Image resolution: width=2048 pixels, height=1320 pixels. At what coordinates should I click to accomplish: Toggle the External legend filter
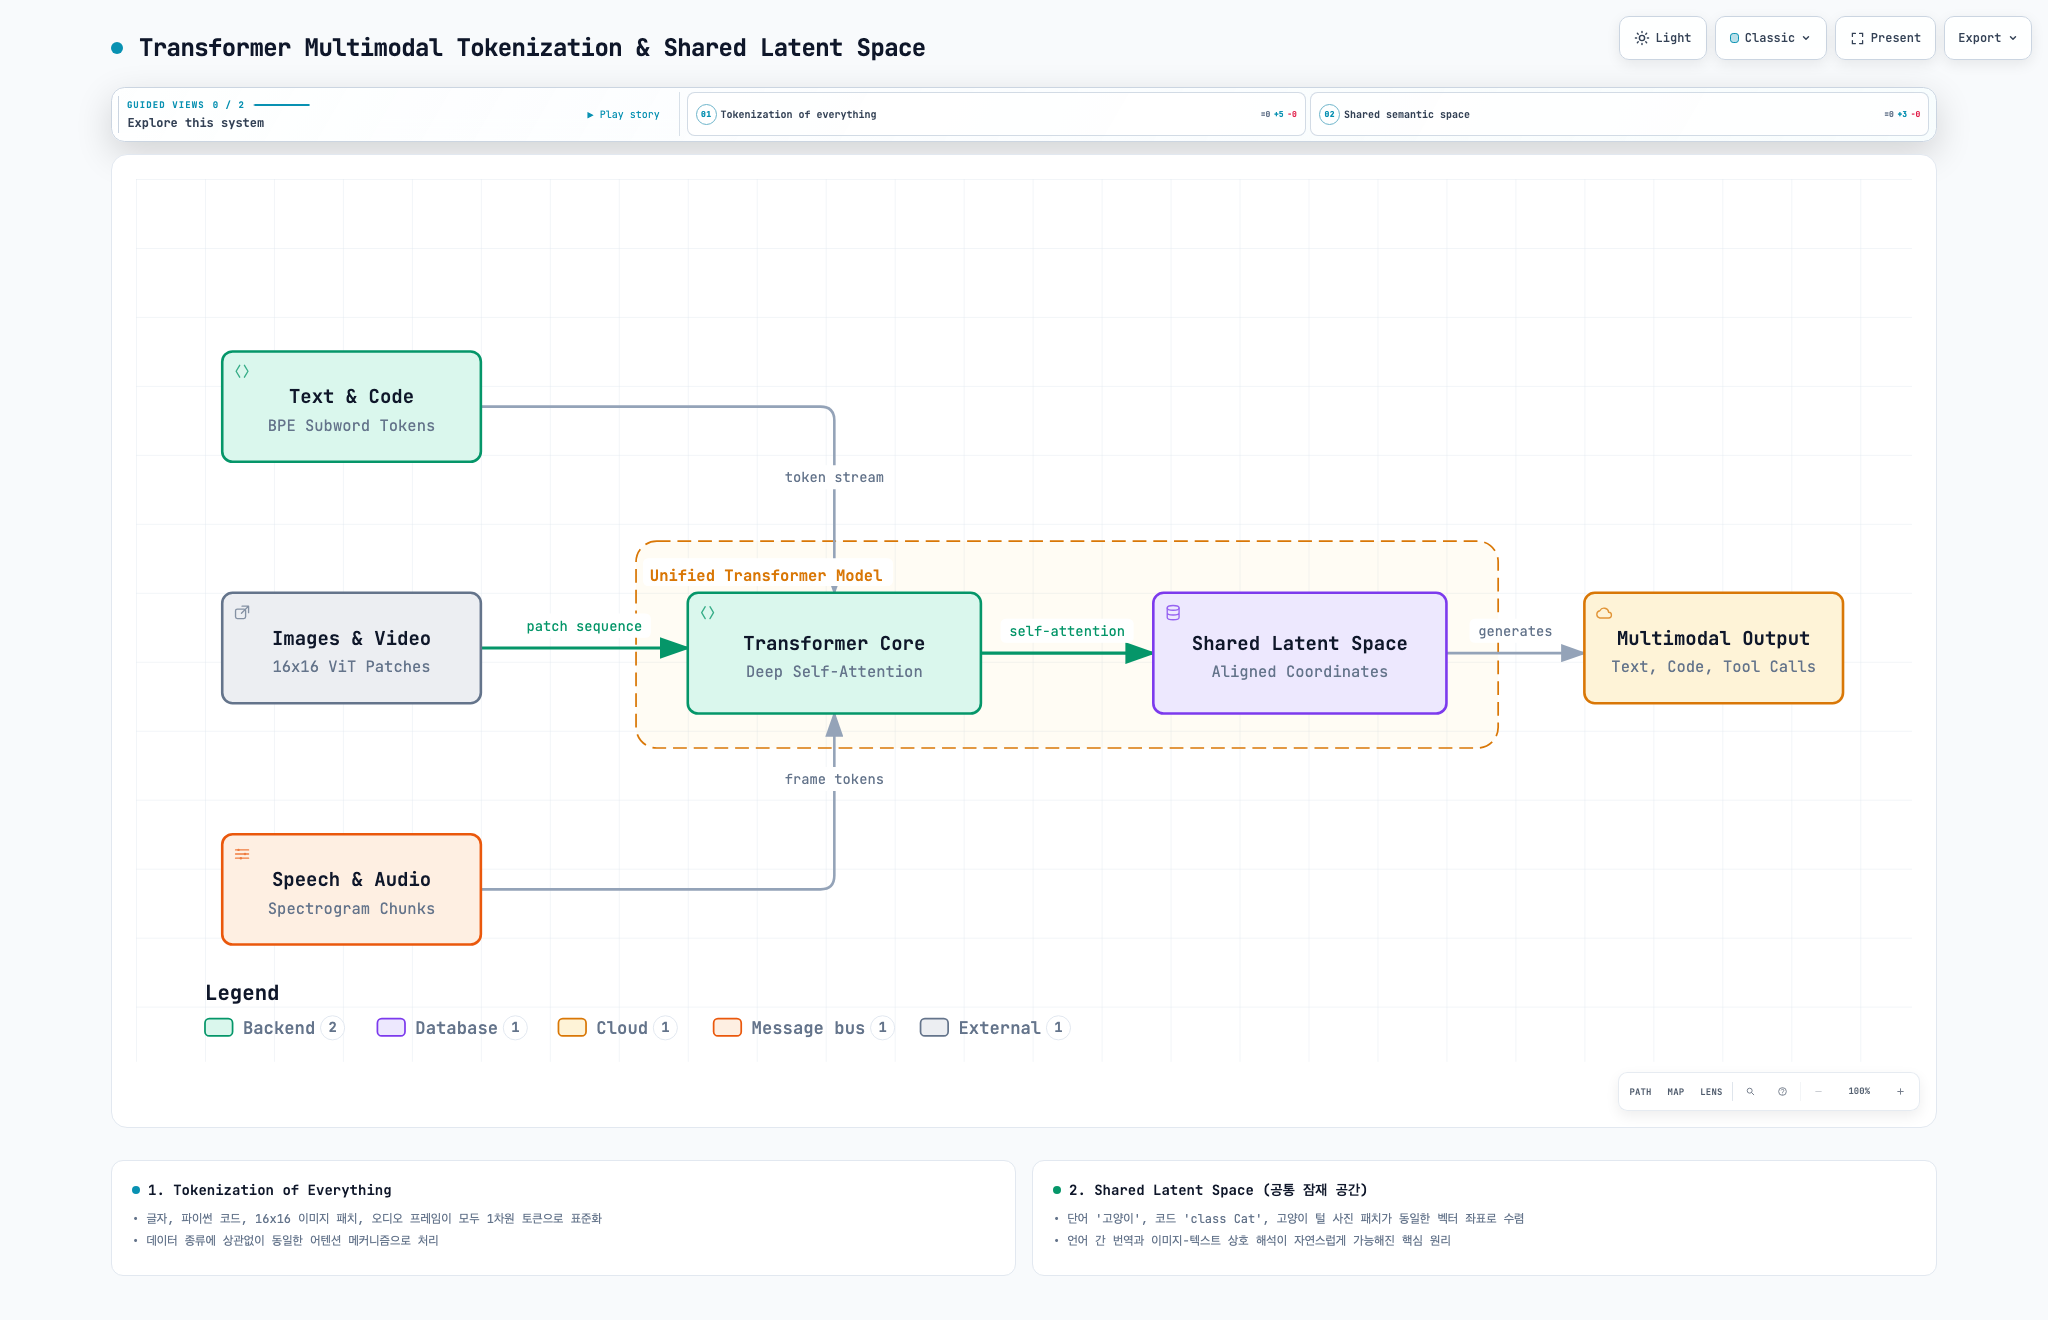tap(995, 1028)
